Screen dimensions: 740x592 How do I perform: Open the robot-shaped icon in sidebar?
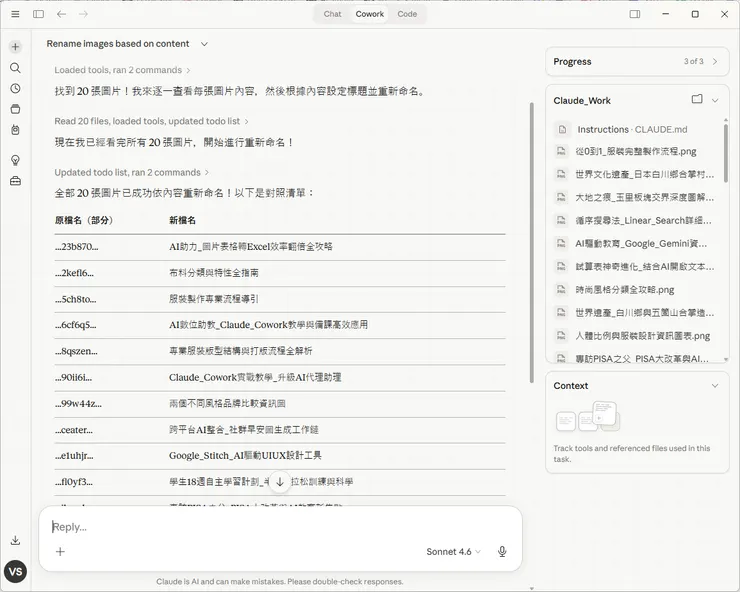click(15, 130)
